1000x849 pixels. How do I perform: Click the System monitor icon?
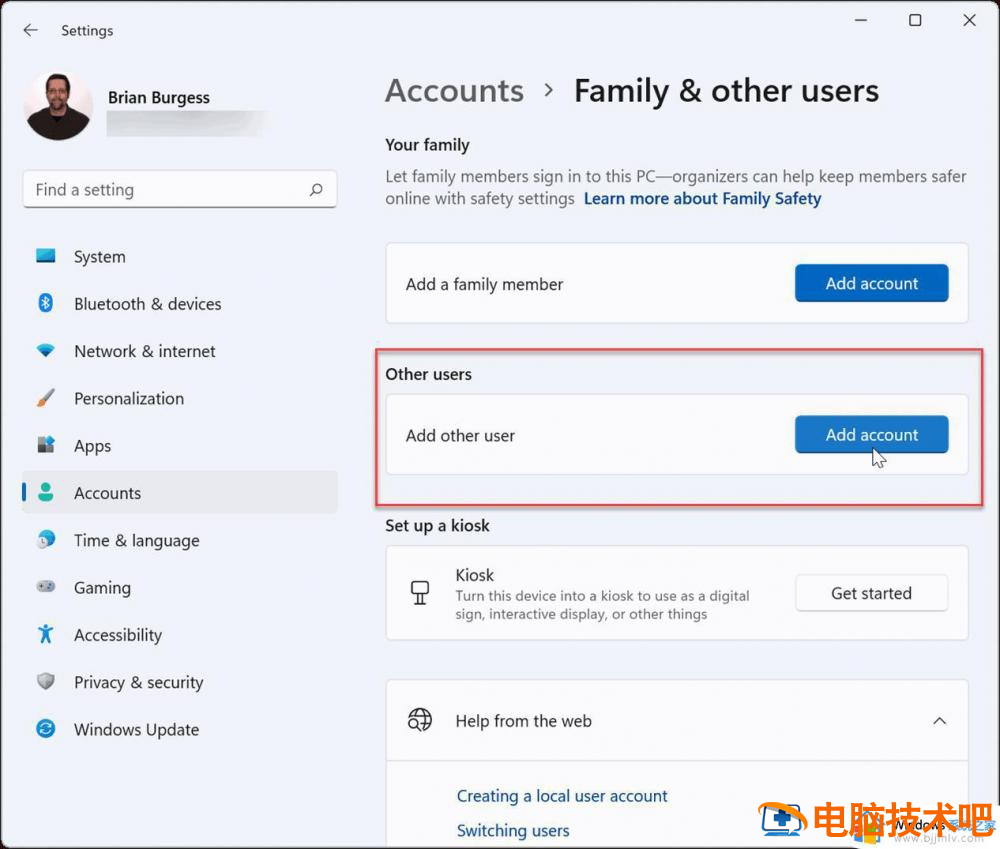[x=45, y=256]
